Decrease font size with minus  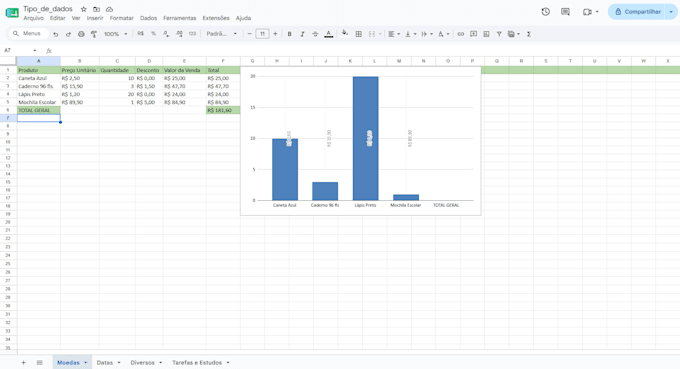(x=249, y=34)
